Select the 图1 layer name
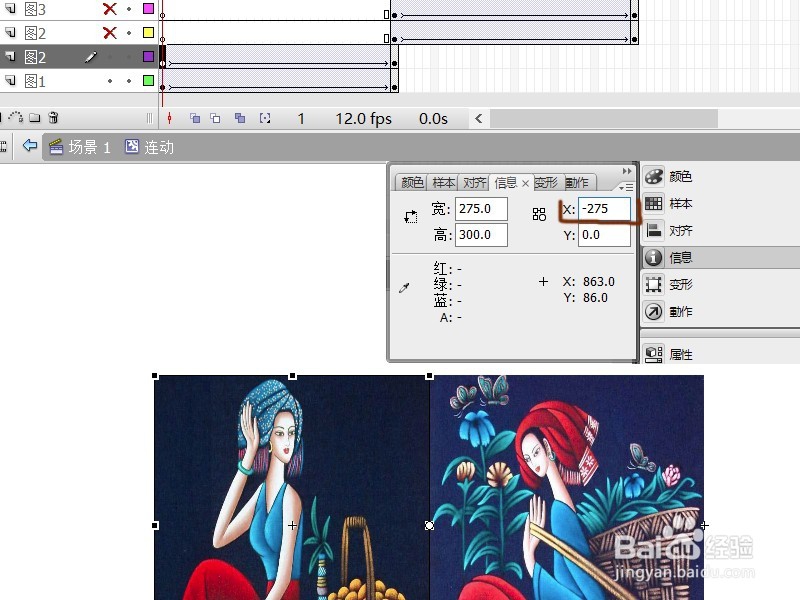Screen dimensions: 800x600 (x=35, y=81)
